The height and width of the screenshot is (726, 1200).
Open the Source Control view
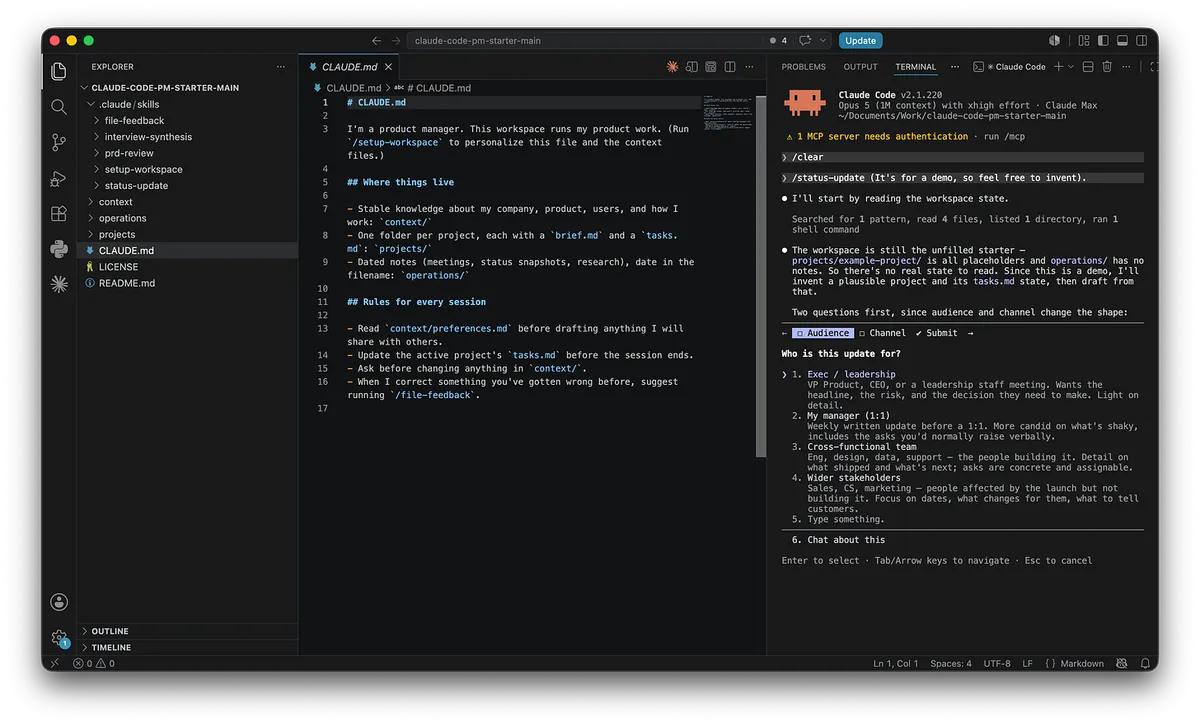pyautogui.click(x=59, y=143)
